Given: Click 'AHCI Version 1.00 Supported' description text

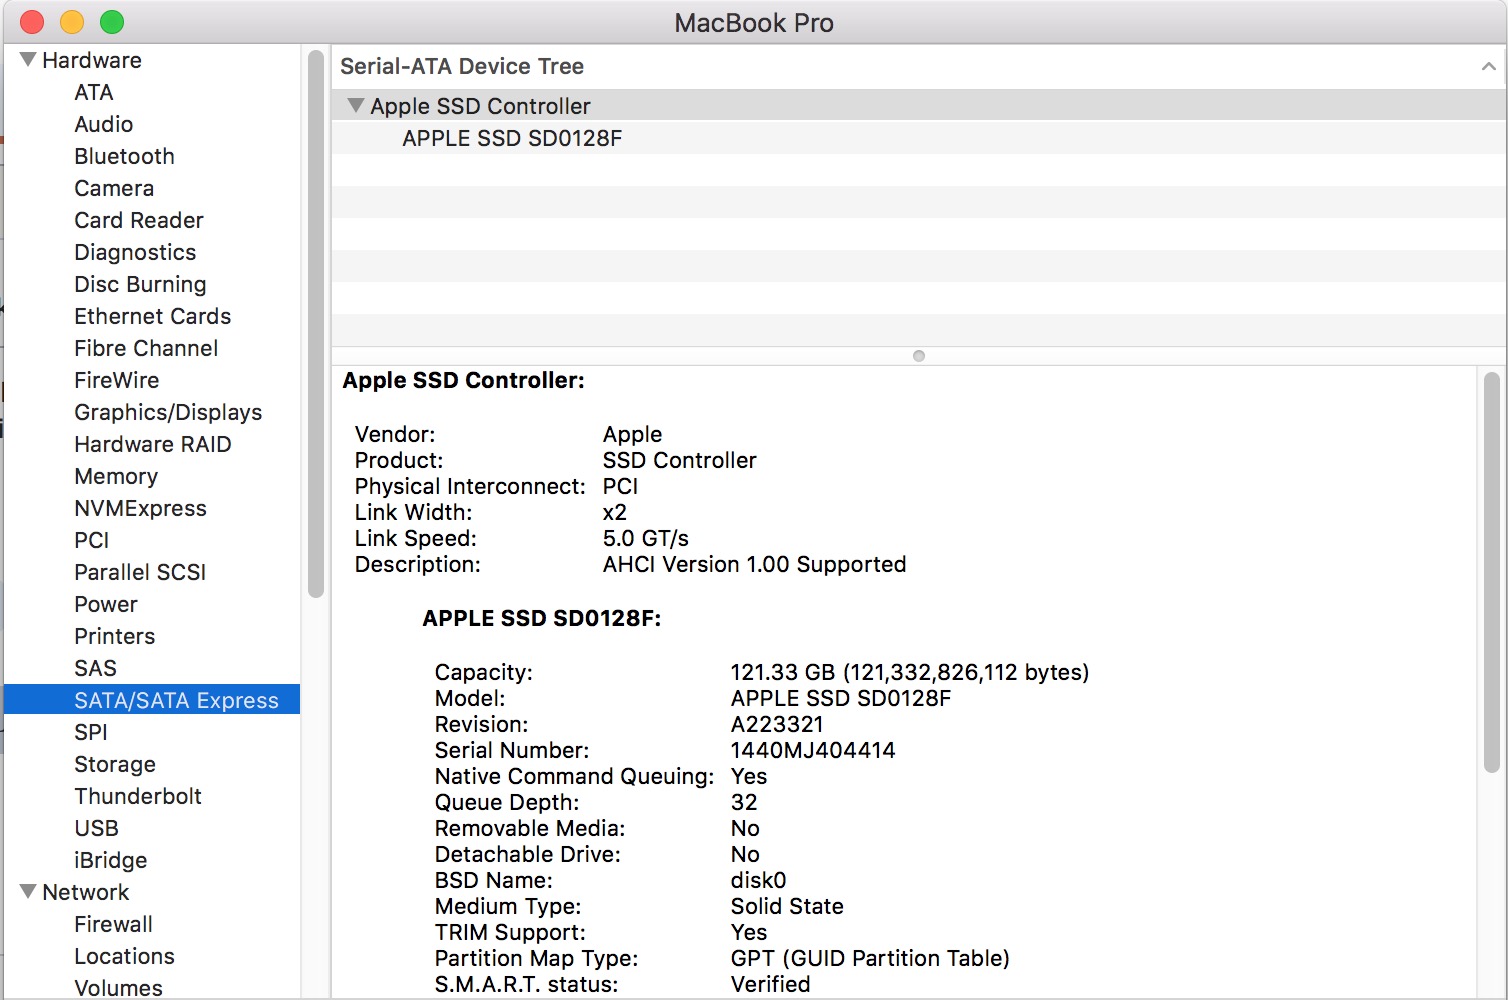Looking at the screenshot, I should 754,564.
